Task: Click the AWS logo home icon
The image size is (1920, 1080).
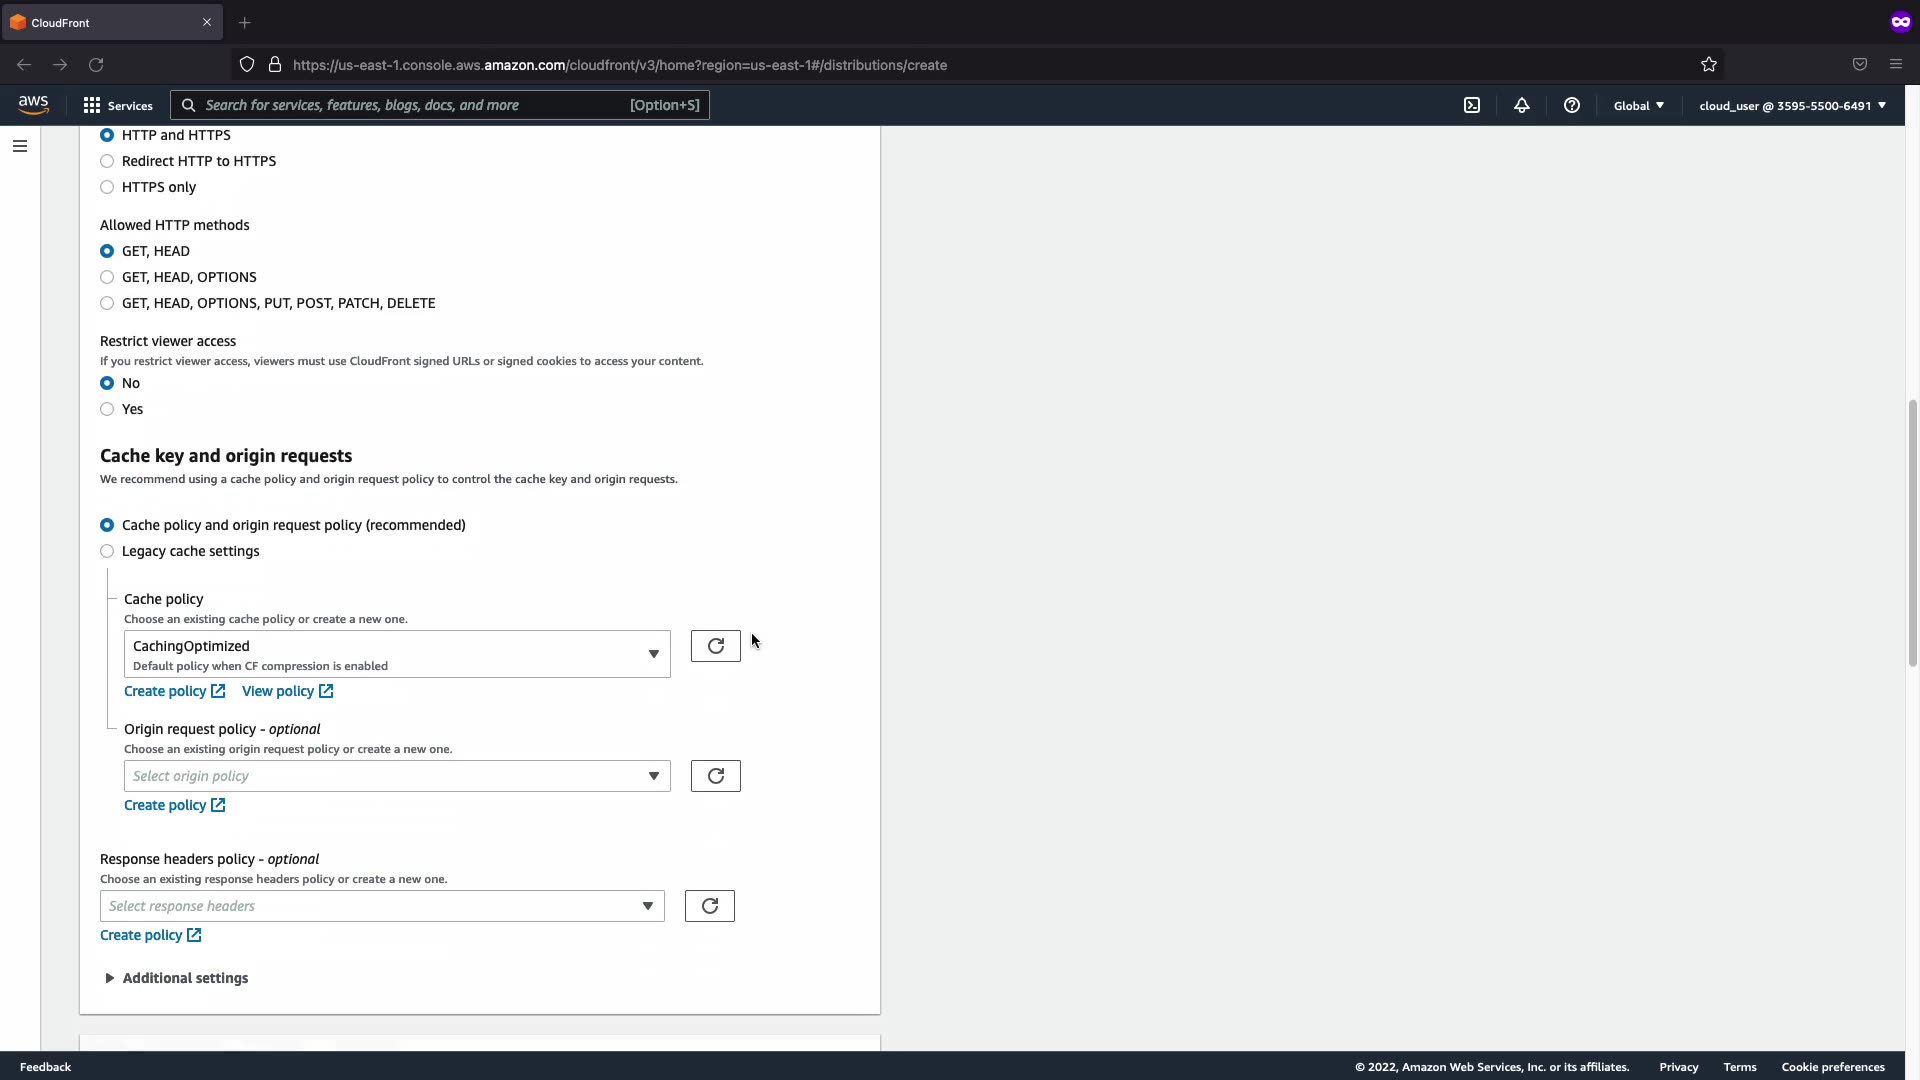Action: (33, 105)
